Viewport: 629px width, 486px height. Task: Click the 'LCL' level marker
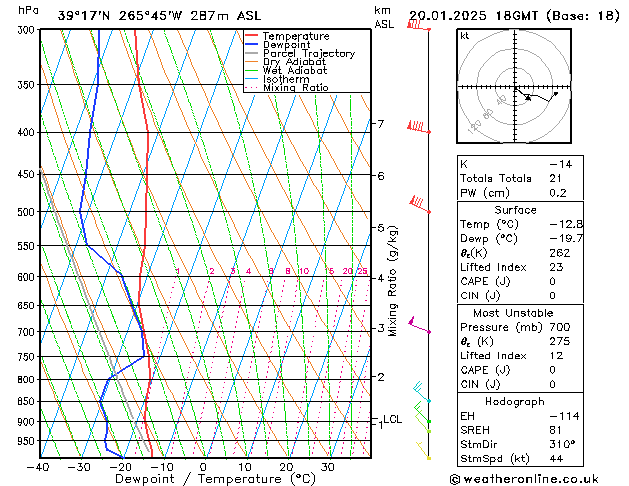point(392,419)
